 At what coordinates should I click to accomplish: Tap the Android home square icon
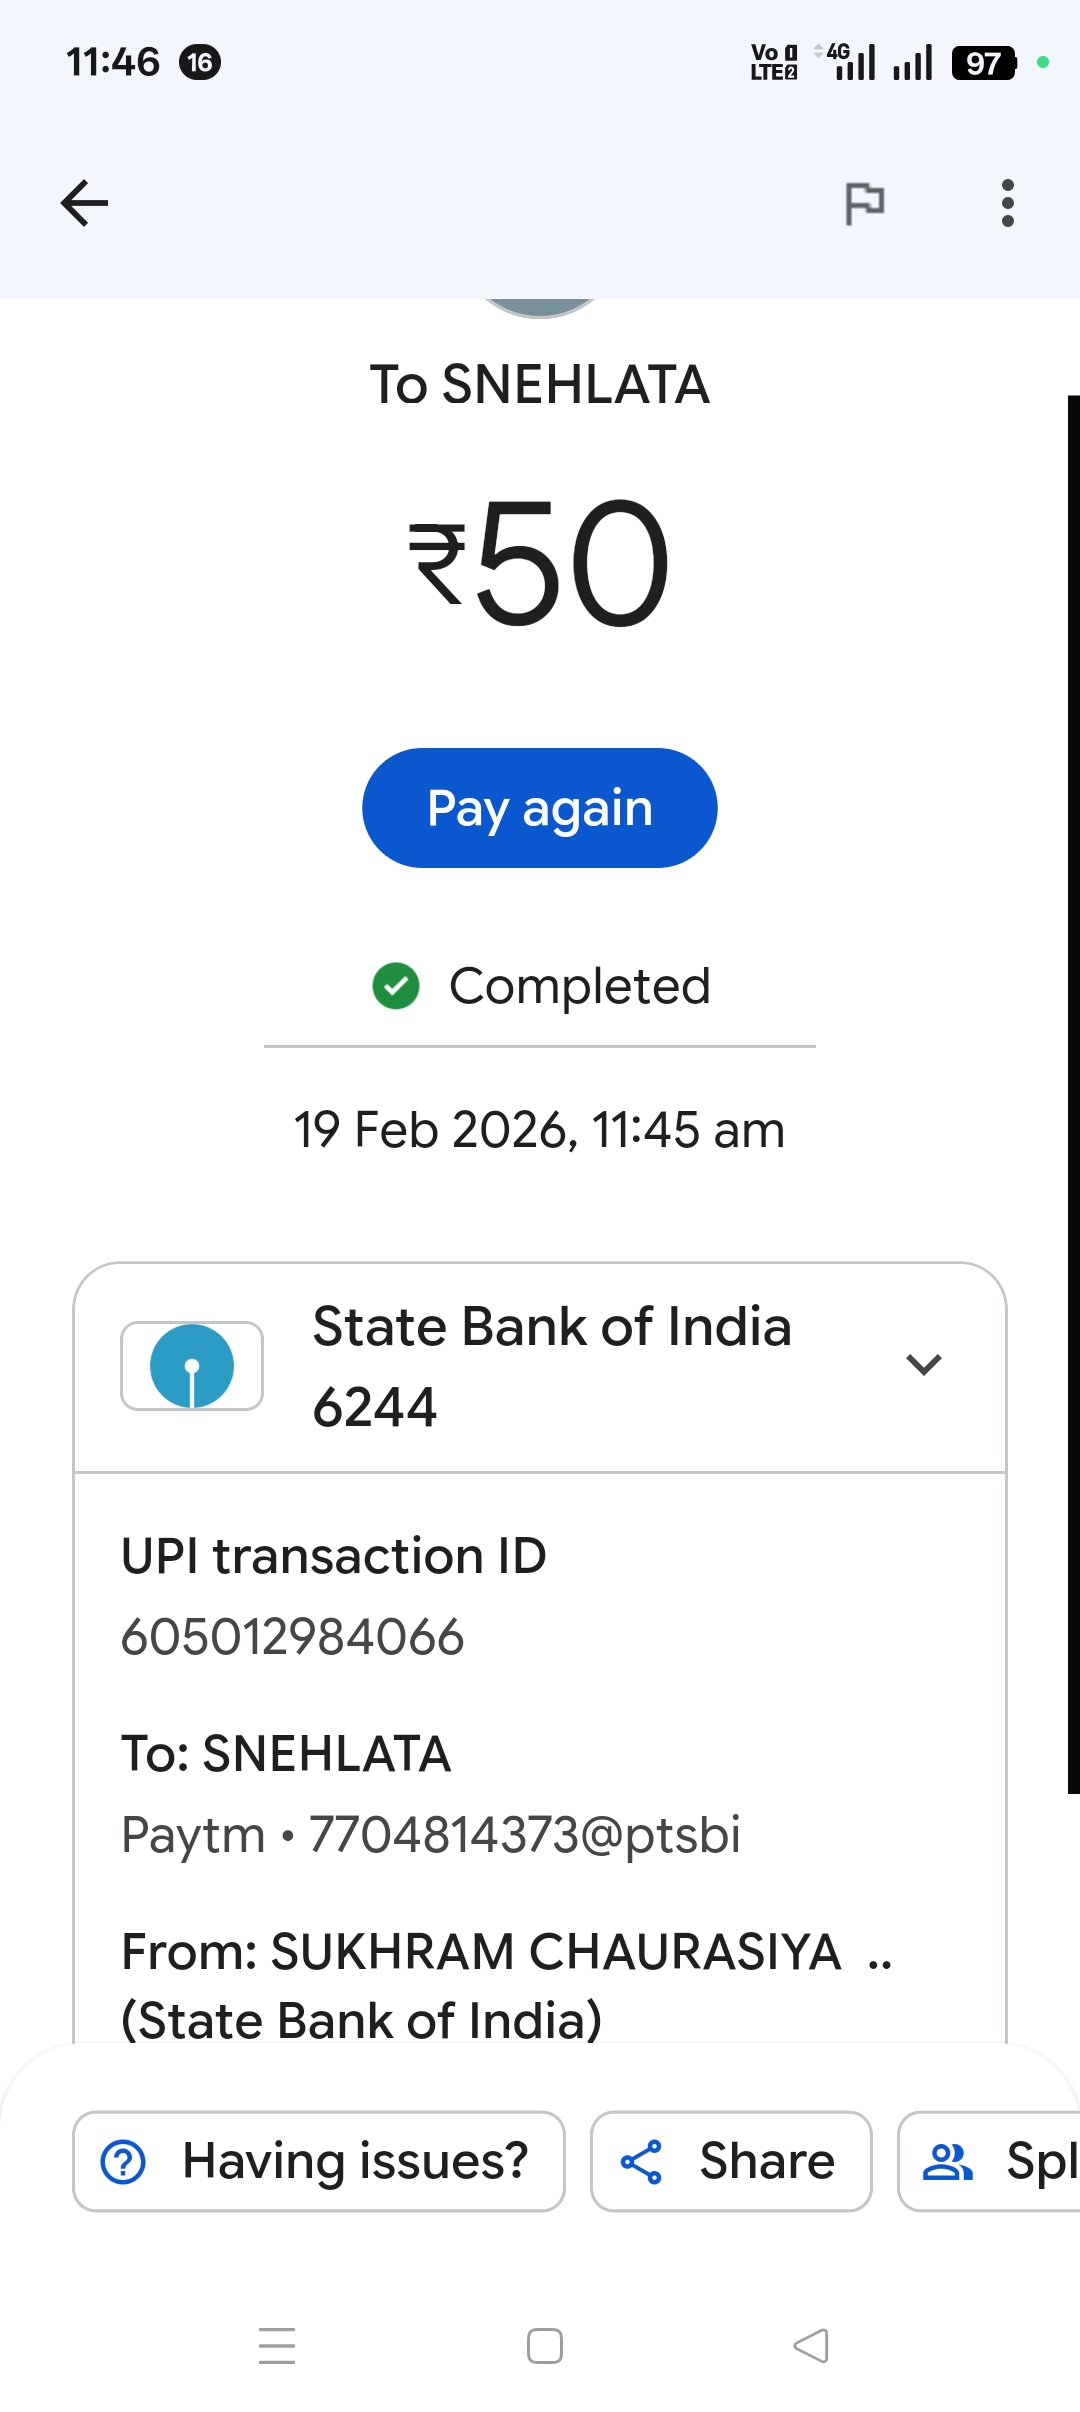point(544,2345)
